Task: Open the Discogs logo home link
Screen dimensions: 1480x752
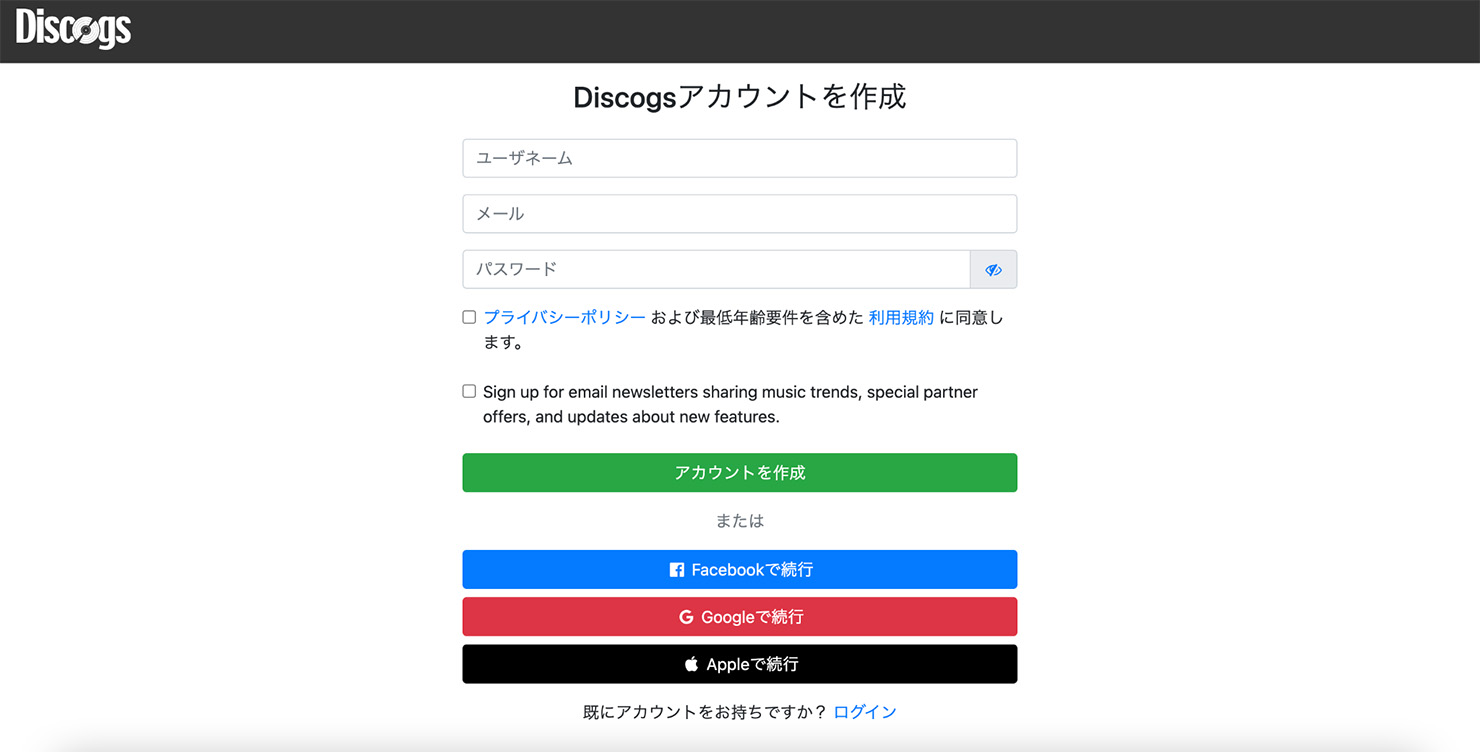Action: [x=73, y=29]
